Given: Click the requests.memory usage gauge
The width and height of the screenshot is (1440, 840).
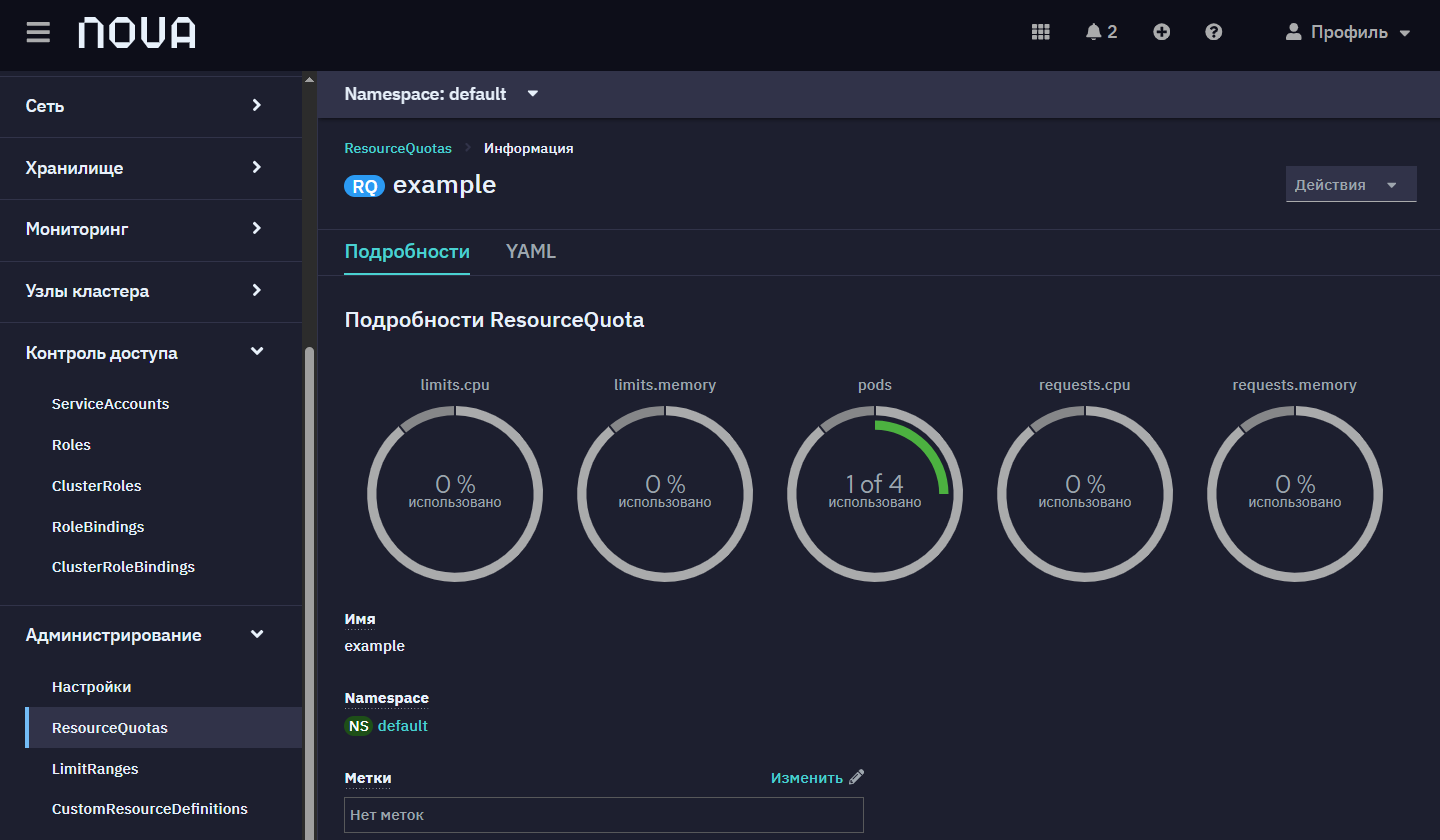Looking at the screenshot, I should (x=1295, y=493).
